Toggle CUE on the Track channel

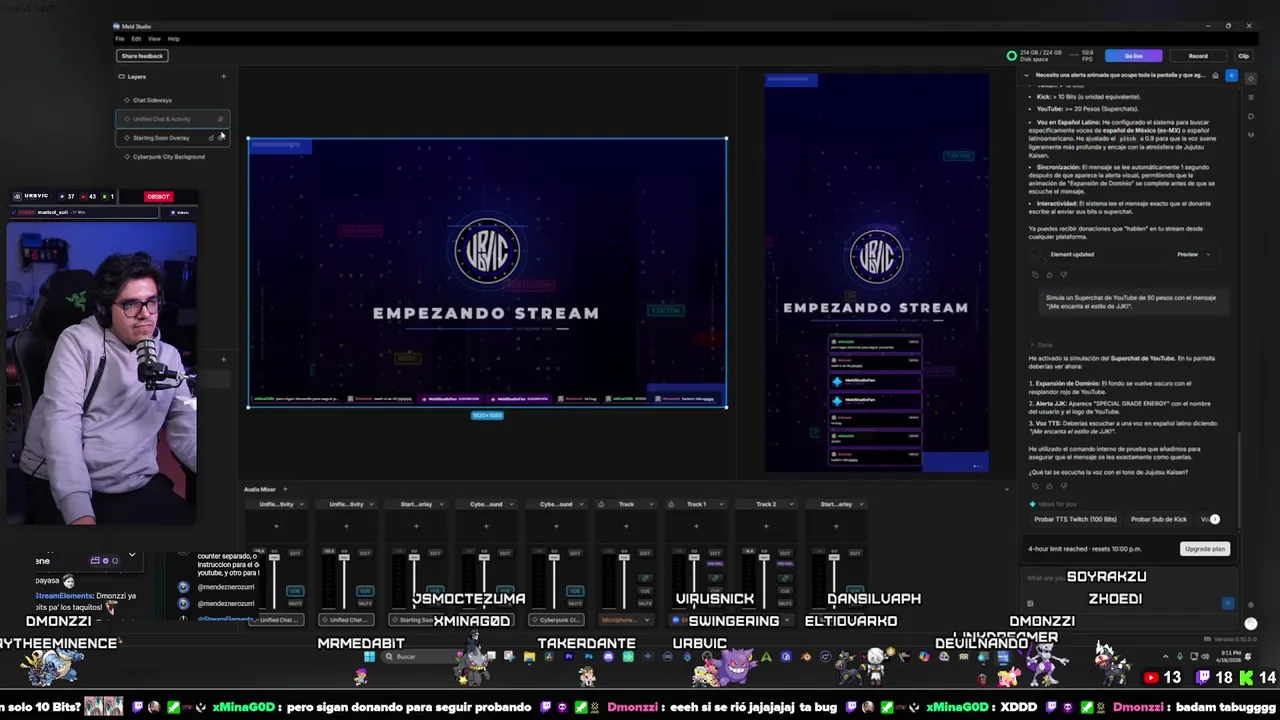pos(645,590)
